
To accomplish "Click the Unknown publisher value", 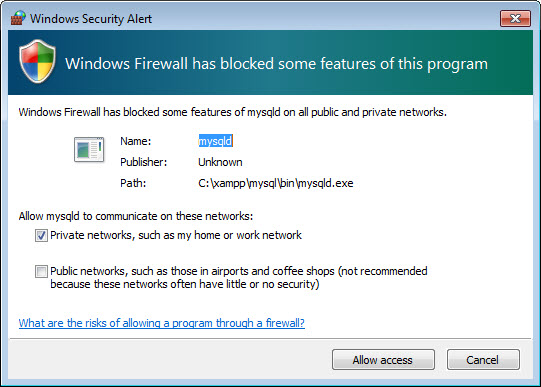I will 220,162.
